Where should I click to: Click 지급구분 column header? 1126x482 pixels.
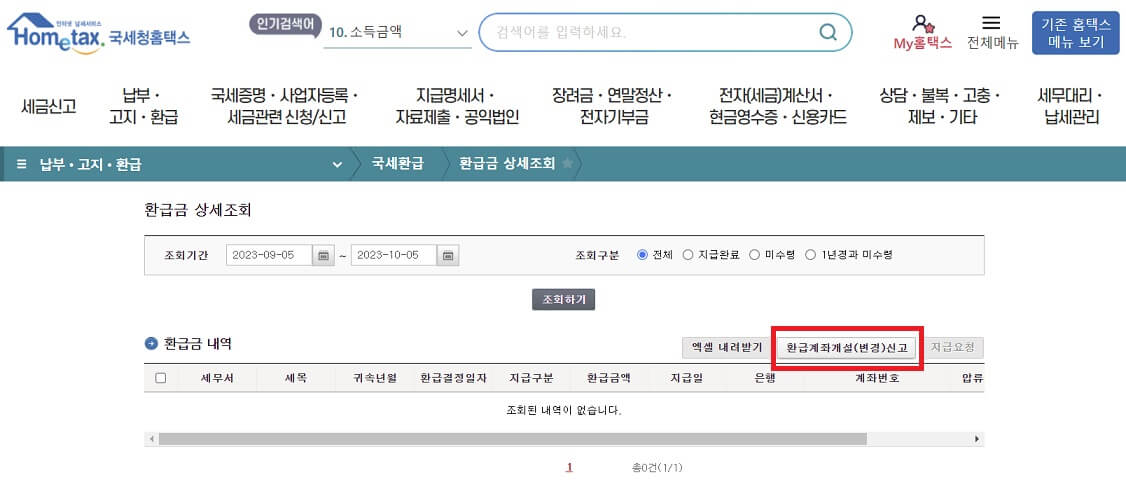click(x=531, y=378)
